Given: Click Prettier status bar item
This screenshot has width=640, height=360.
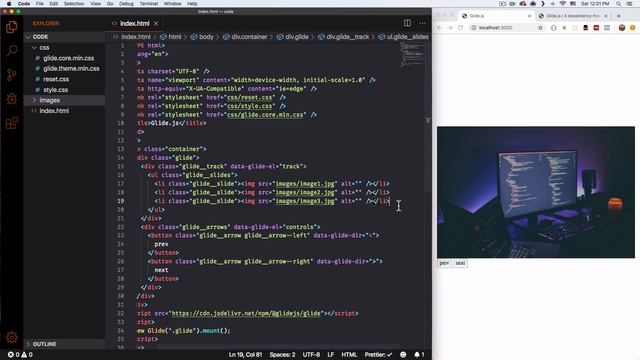Looking at the screenshot, I should (x=378, y=355).
